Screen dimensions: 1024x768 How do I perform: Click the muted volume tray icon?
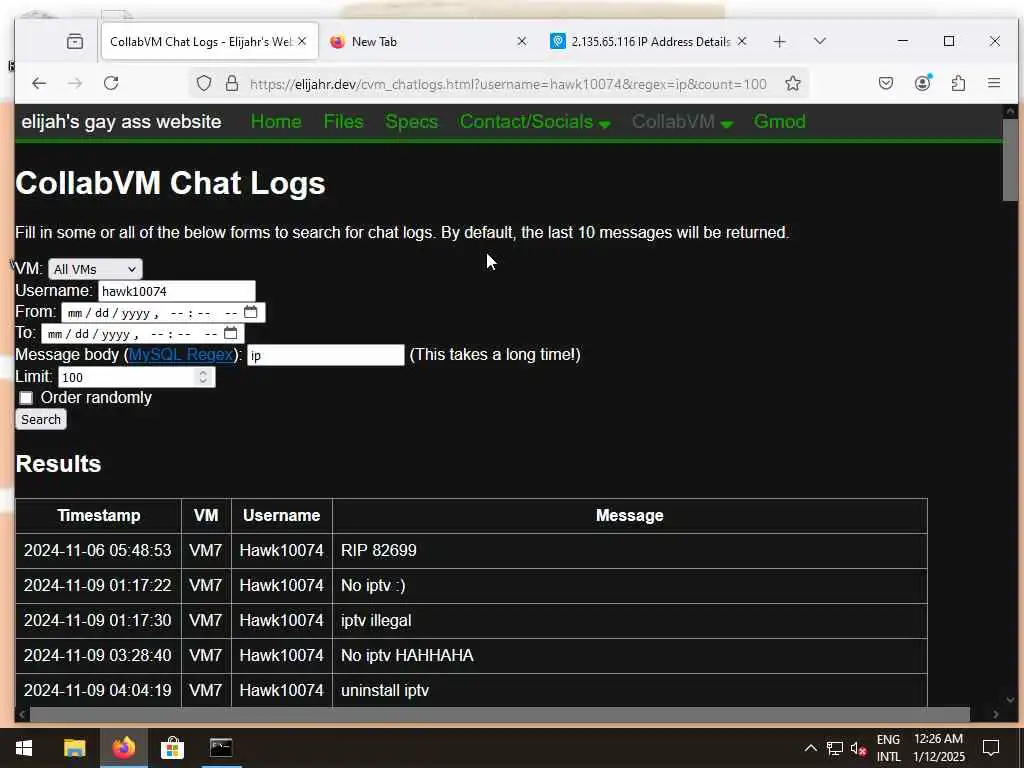tap(858, 748)
